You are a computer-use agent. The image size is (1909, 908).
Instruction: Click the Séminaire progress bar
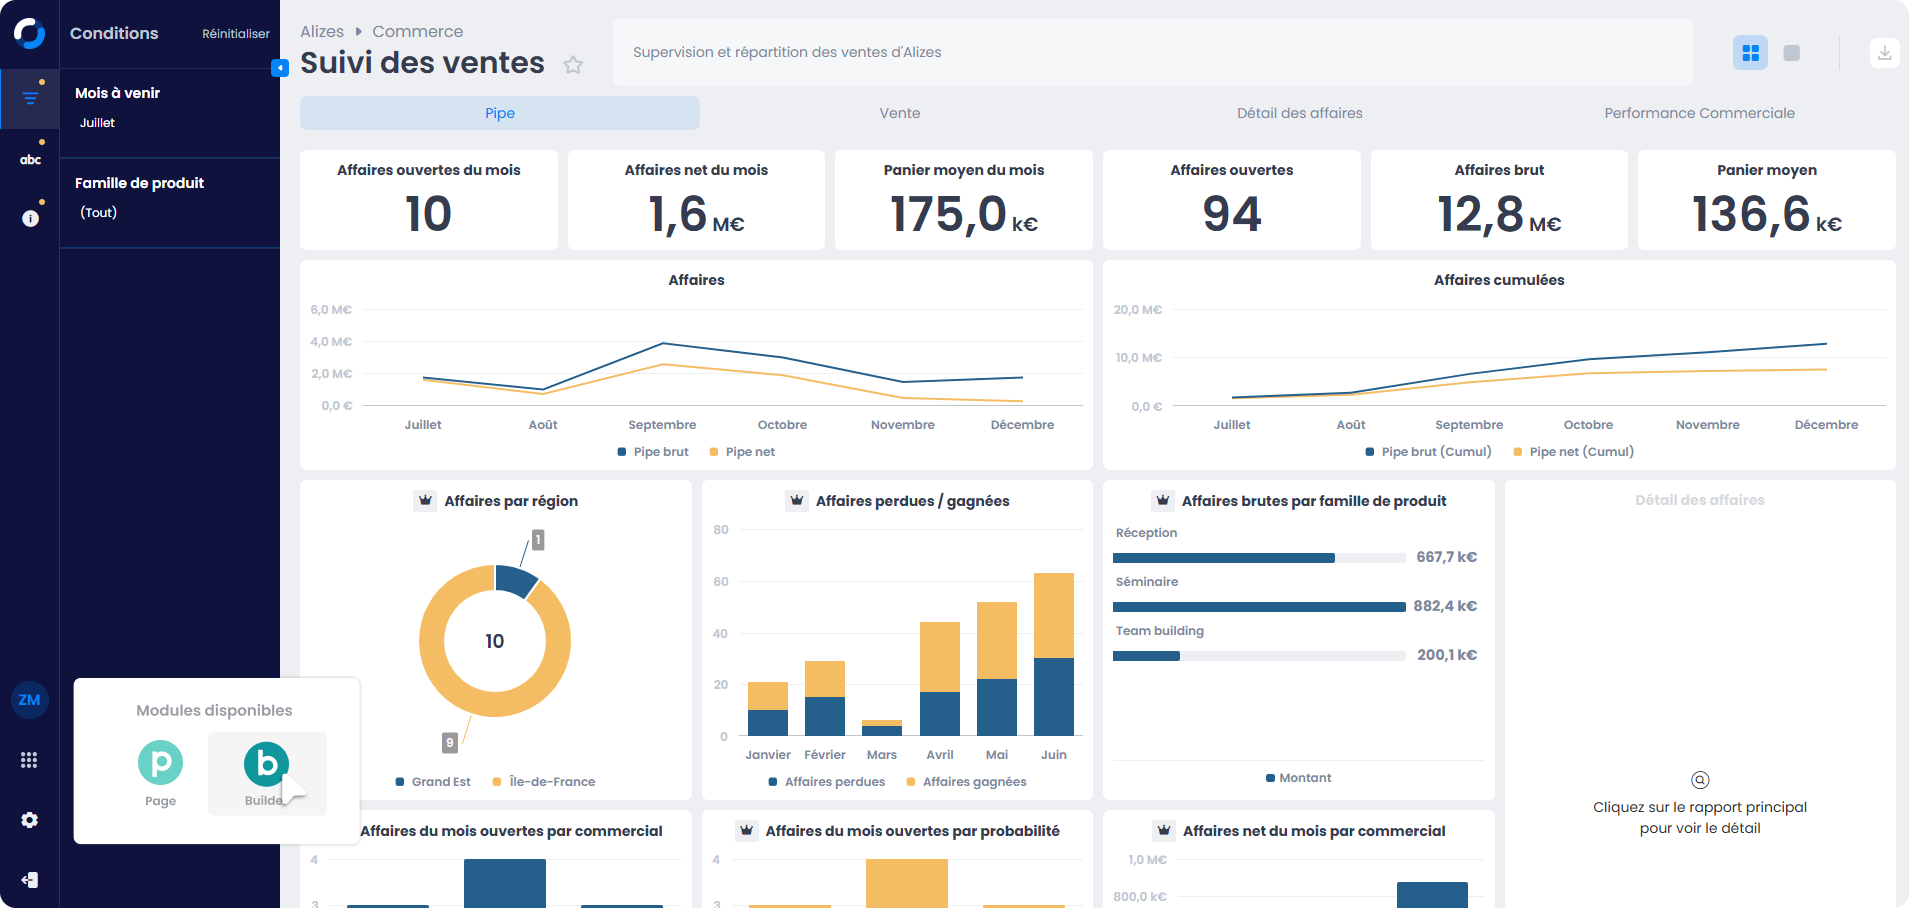point(1258,607)
